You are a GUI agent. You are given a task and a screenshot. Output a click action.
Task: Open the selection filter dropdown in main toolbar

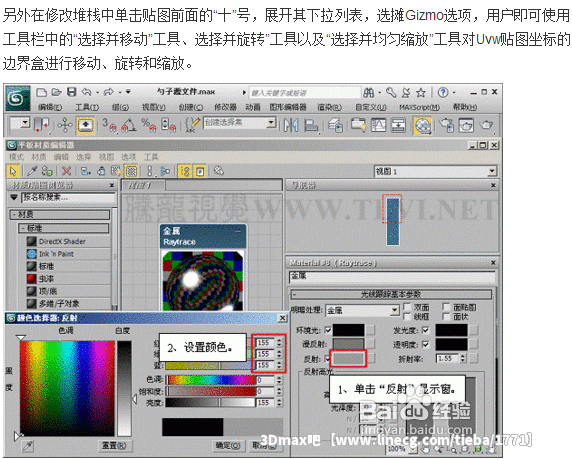(25, 123)
